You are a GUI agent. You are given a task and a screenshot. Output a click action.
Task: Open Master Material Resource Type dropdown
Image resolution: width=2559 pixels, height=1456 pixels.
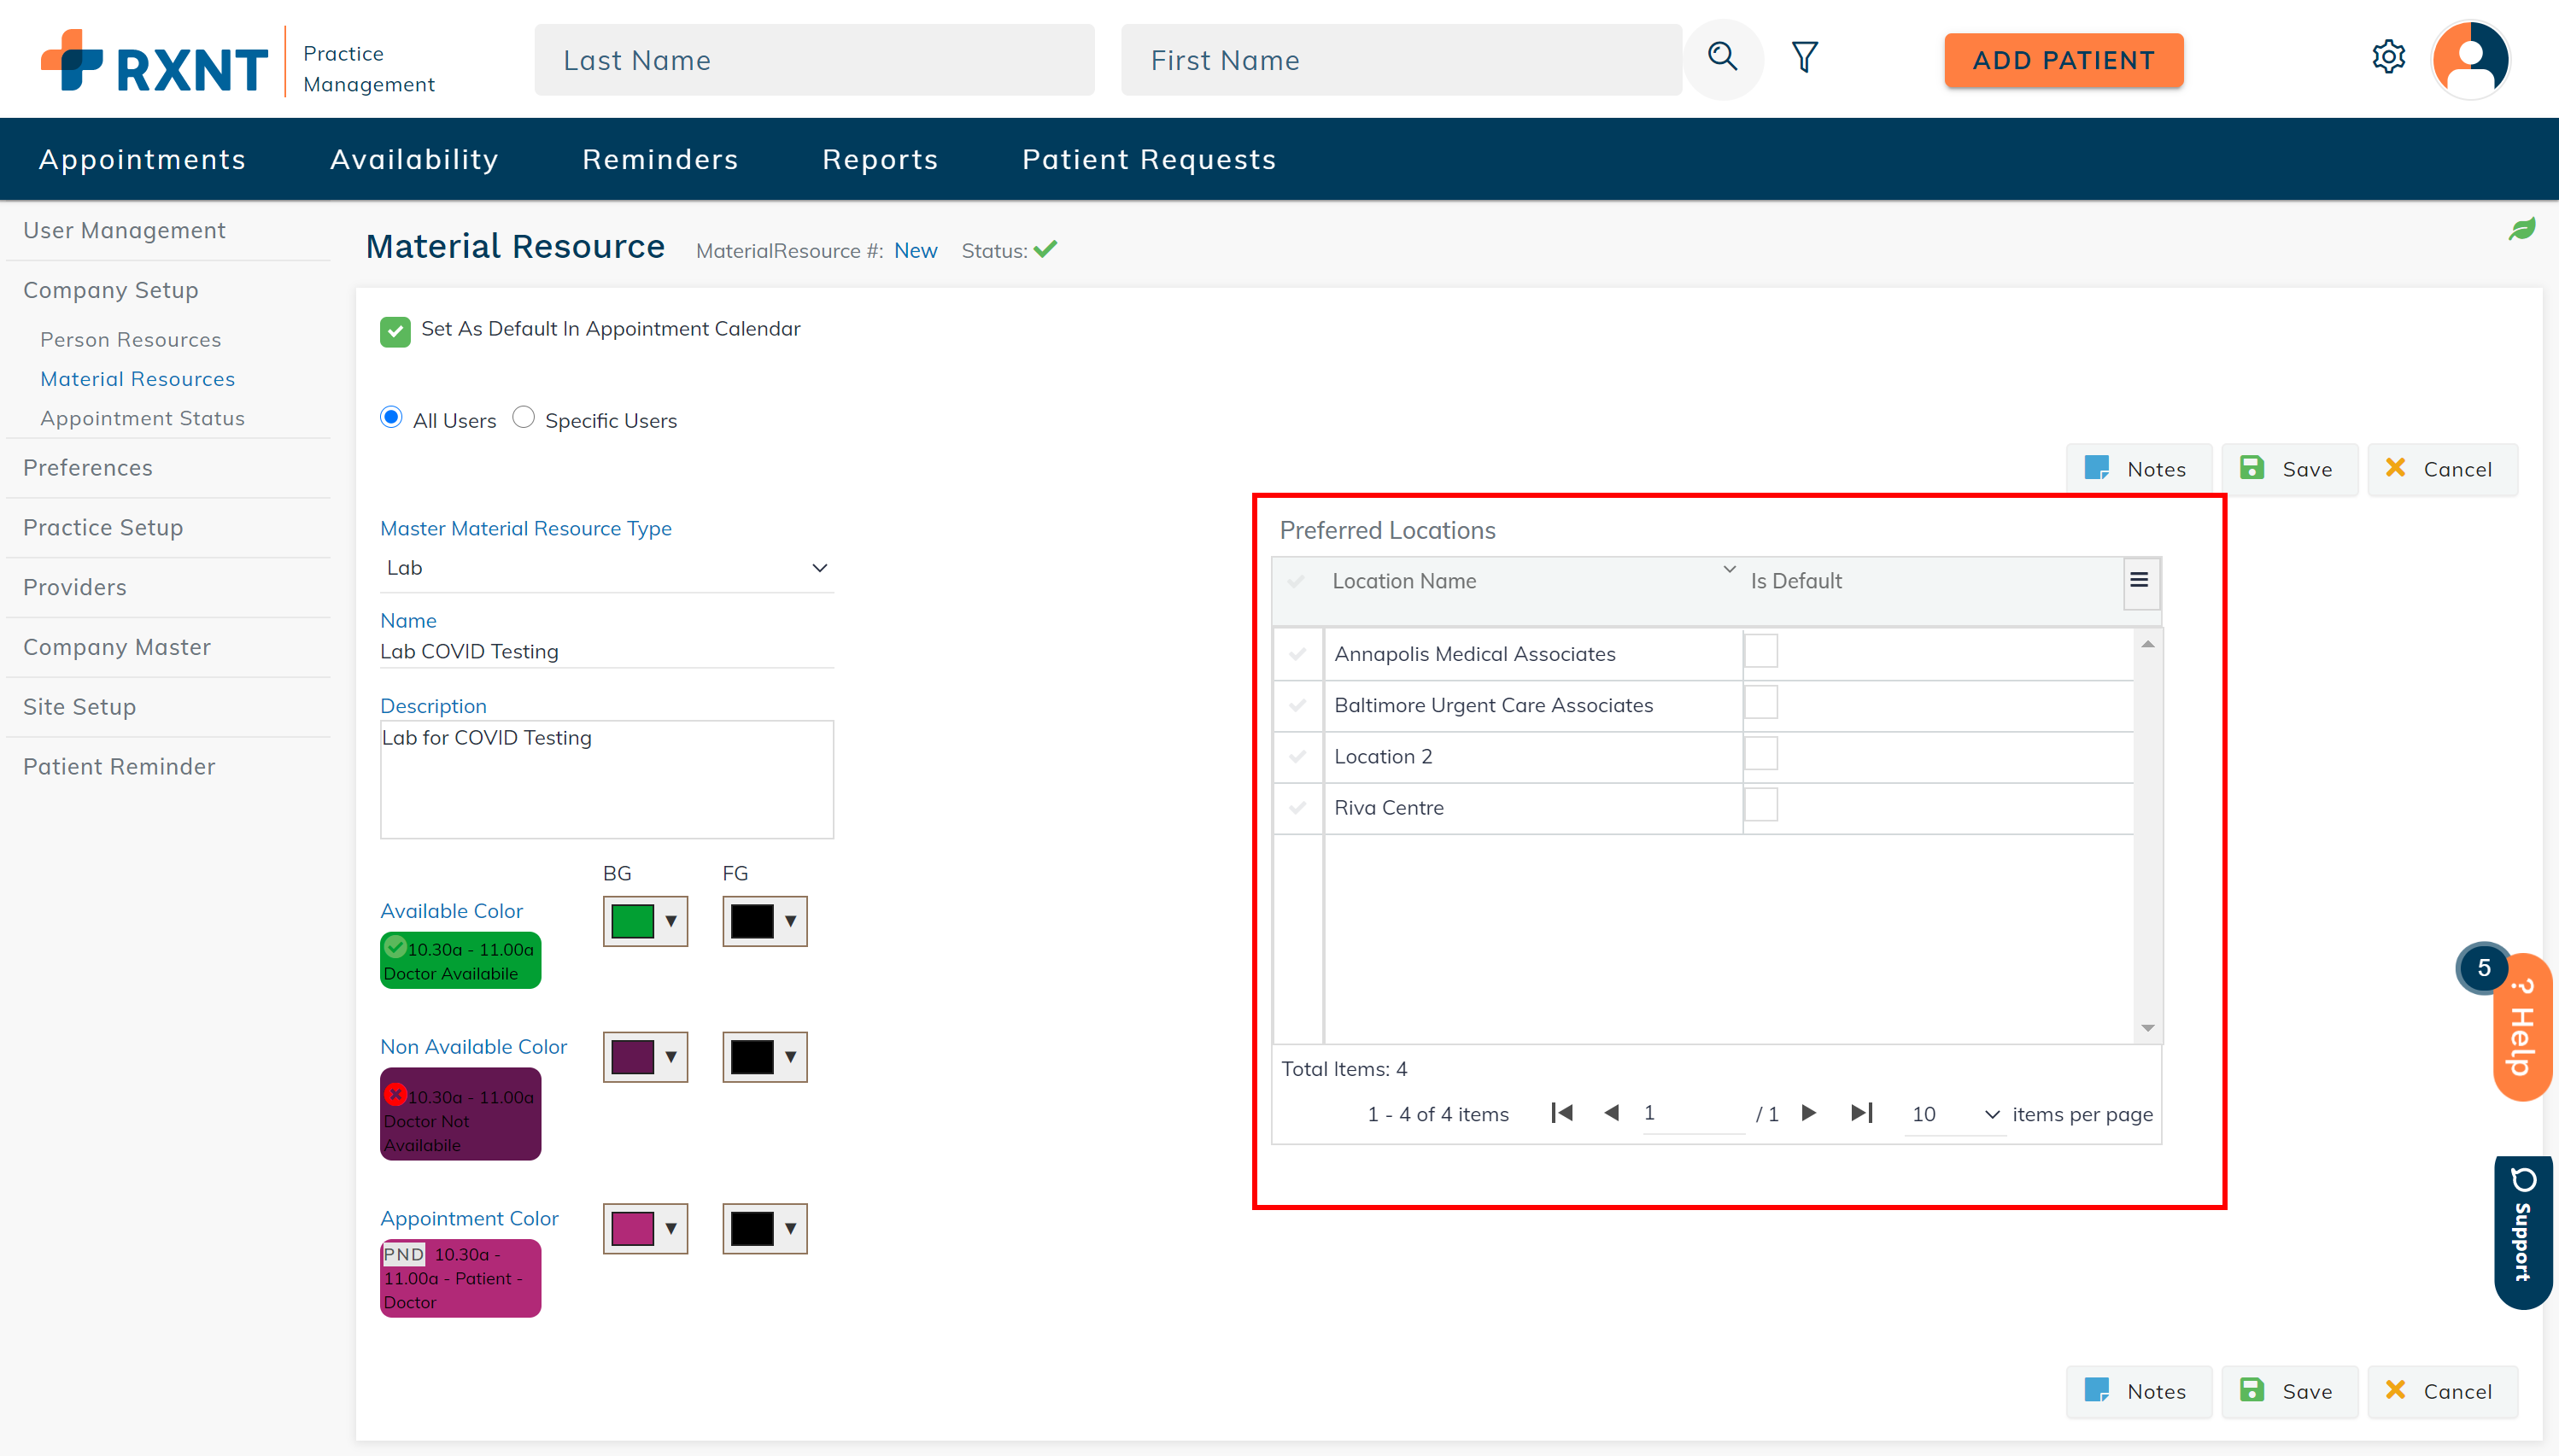tap(606, 568)
